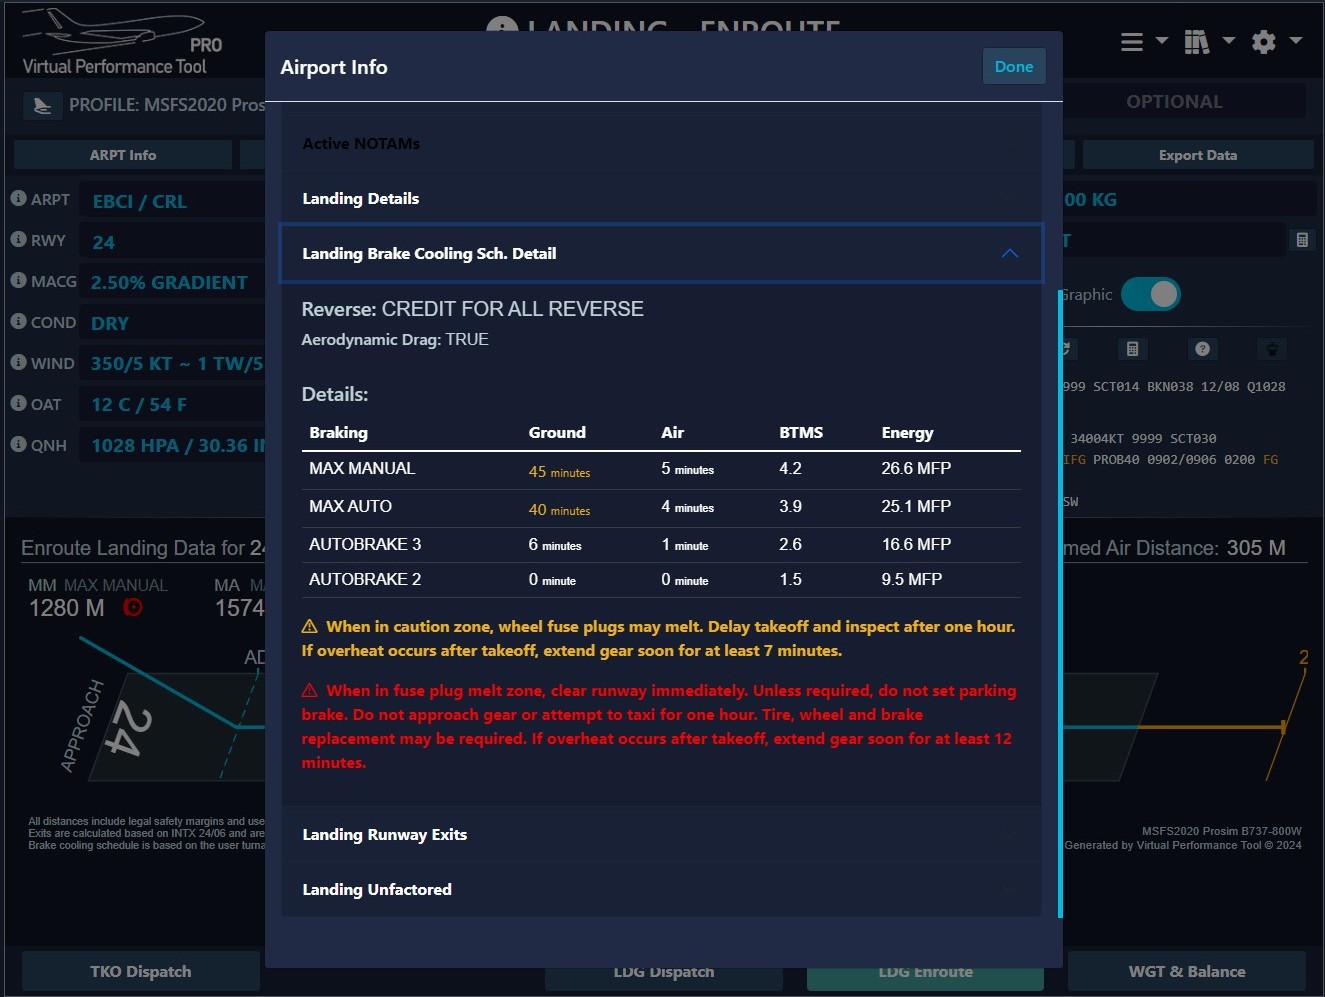1325x997 pixels.
Task: Click the info icon next to WIND
Action: [18, 362]
